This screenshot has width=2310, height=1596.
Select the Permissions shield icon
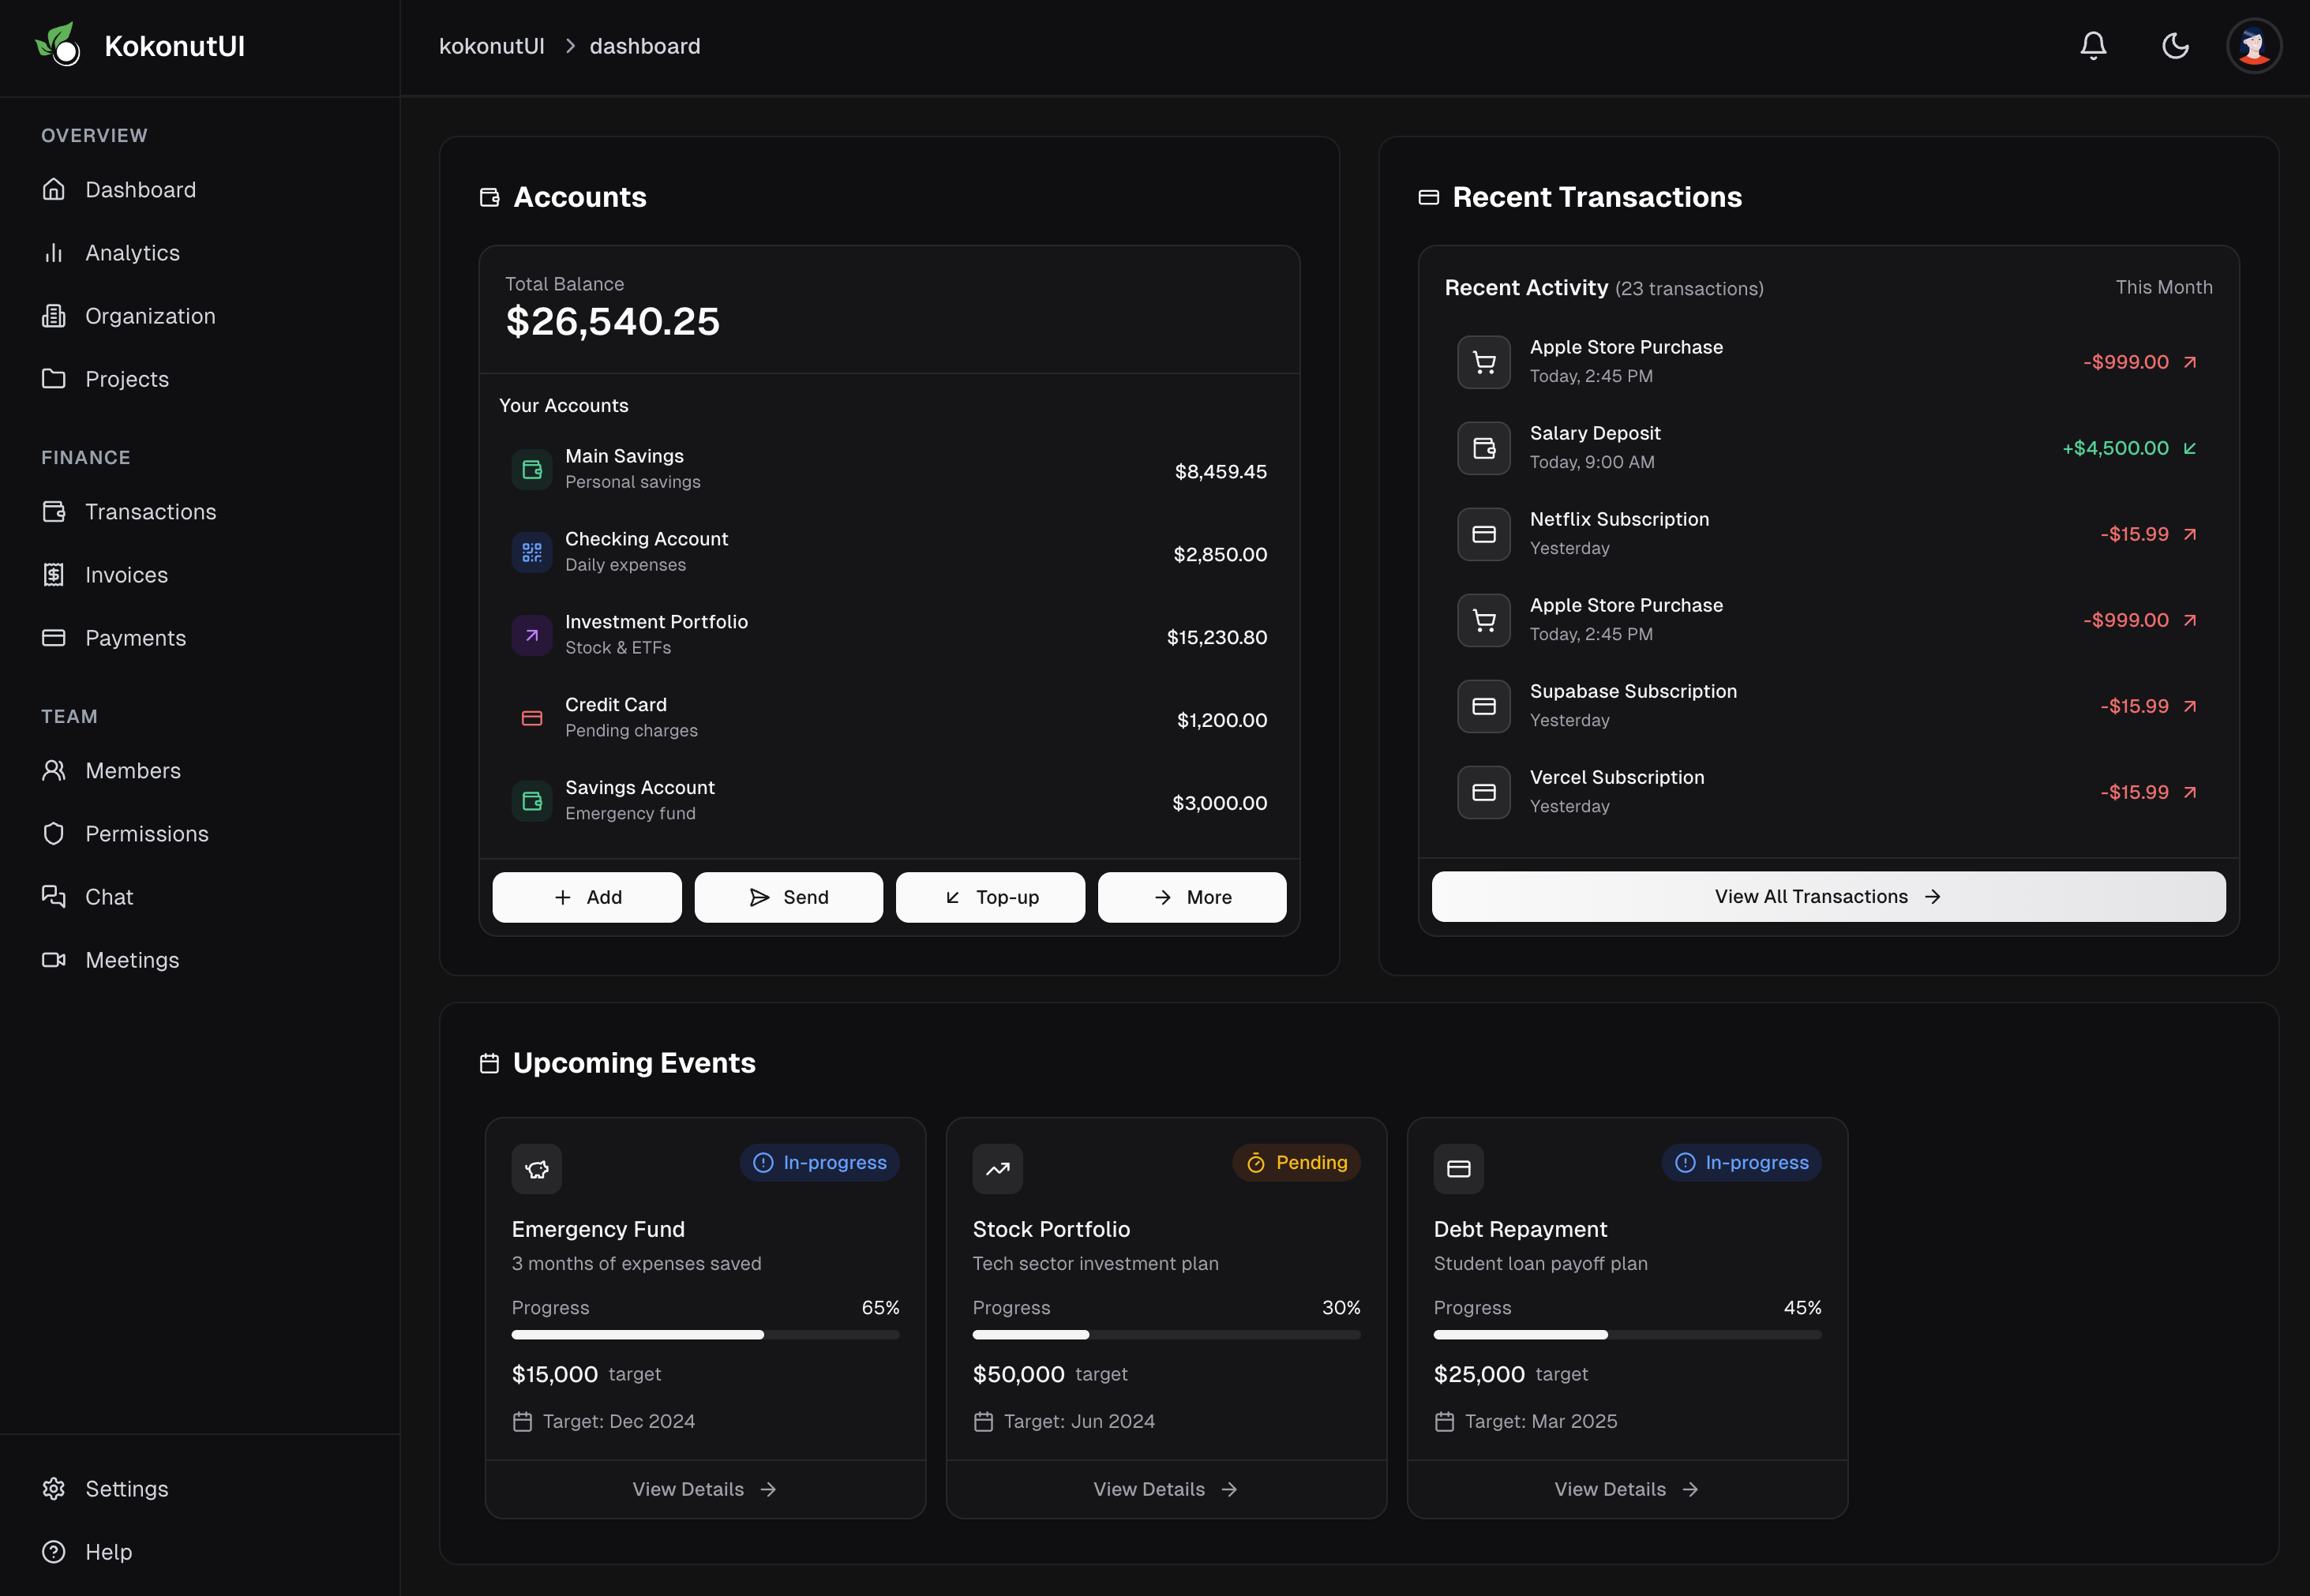(54, 833)
